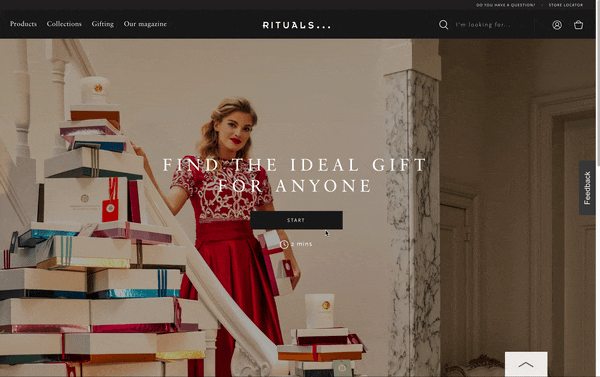Open the shopping bag icon
The height and width of the screenshot is (377, 600).
click(579, 25)
